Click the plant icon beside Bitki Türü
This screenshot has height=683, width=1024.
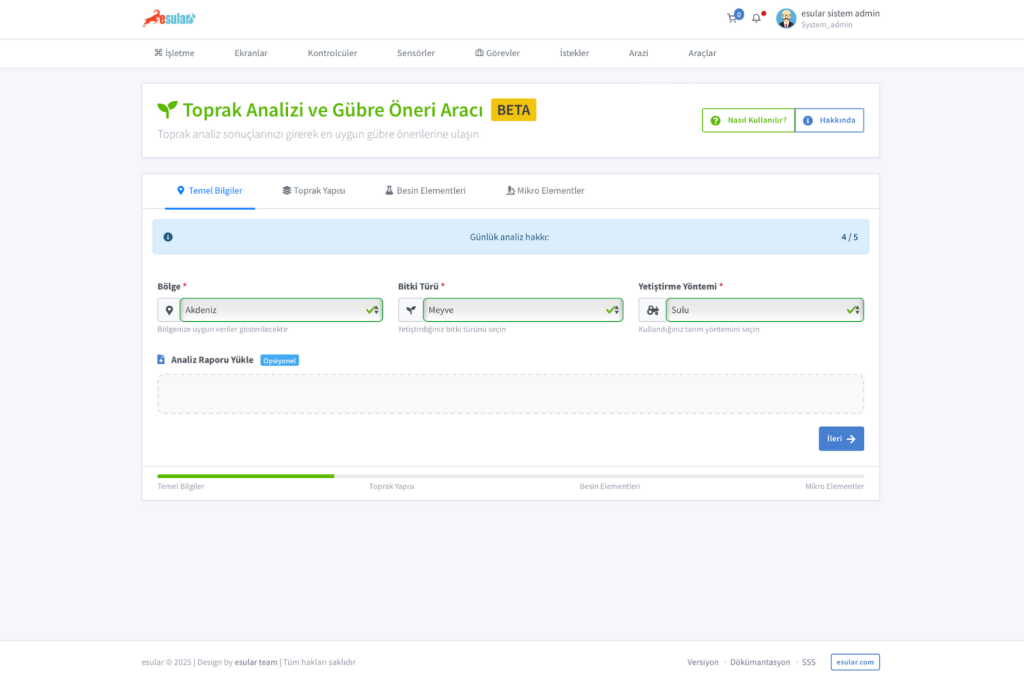tap(410, 310)
